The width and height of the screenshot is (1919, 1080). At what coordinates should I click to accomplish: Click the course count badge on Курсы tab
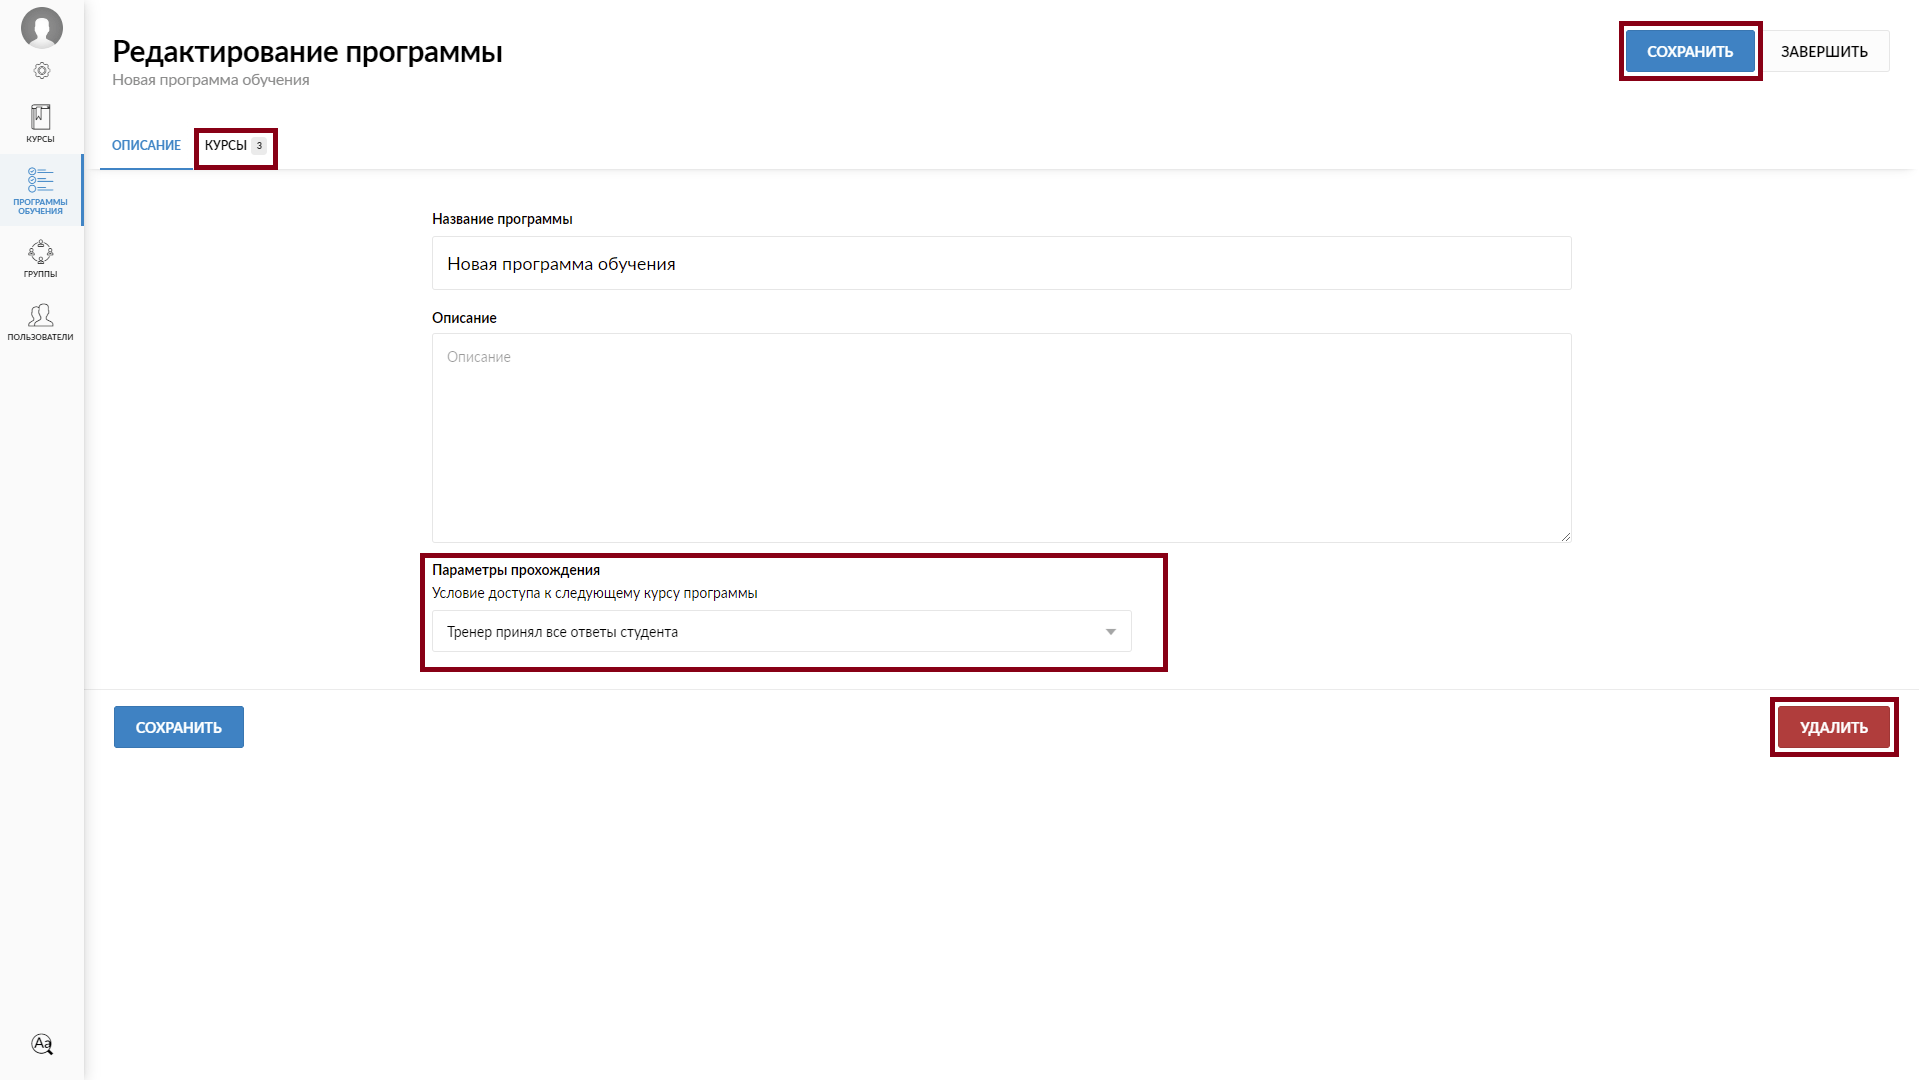[x=259, y=146]
